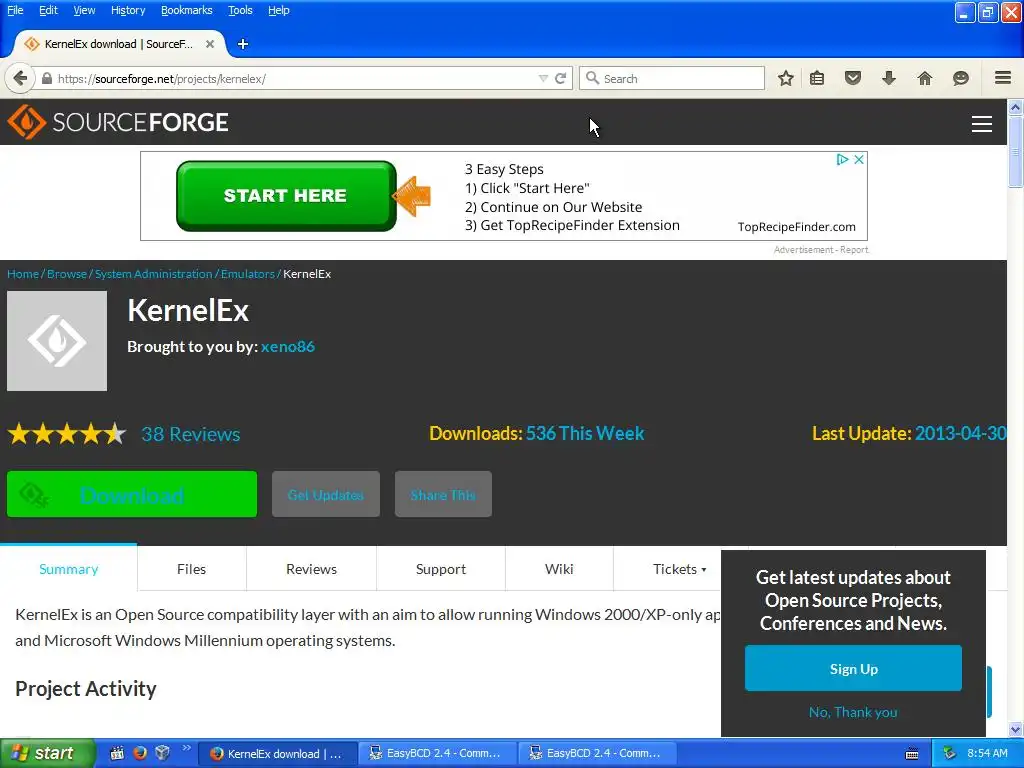Open the URL history dropdown arrow
The height and width of the screenshot is (768, 1024).
tap(543, 78)
